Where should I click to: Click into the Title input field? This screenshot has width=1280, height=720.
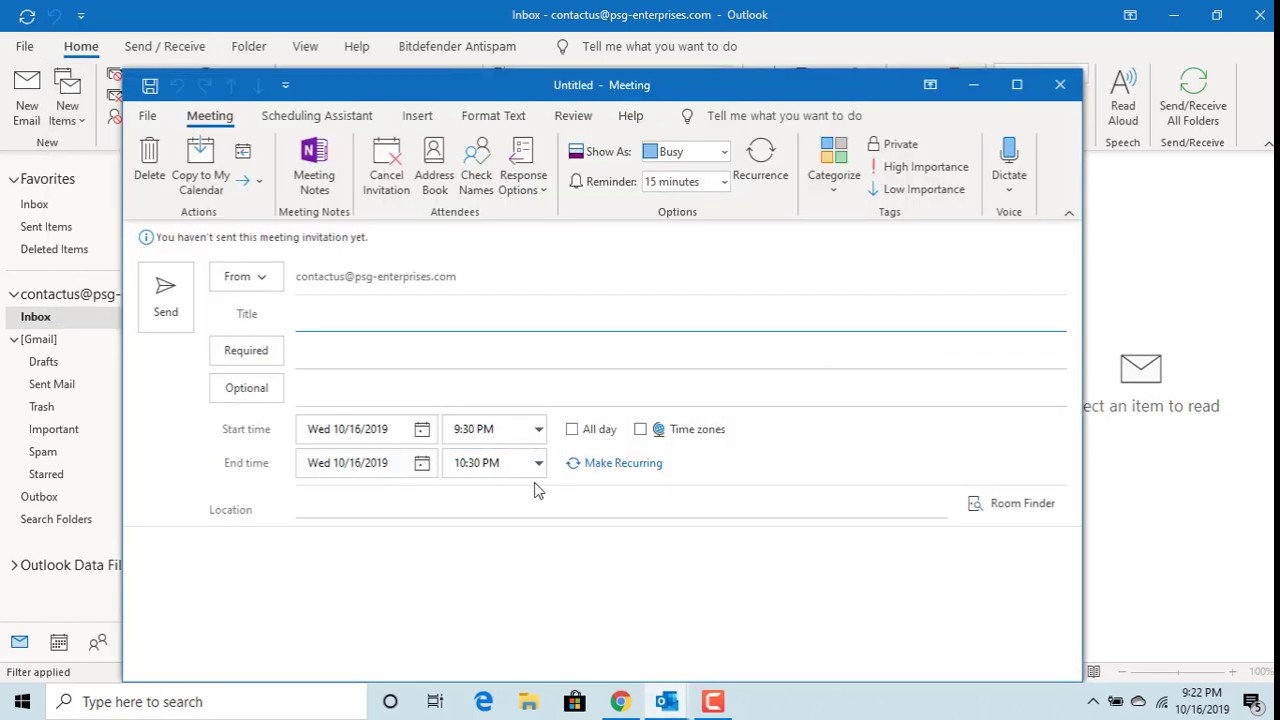(x=681, y=314)
